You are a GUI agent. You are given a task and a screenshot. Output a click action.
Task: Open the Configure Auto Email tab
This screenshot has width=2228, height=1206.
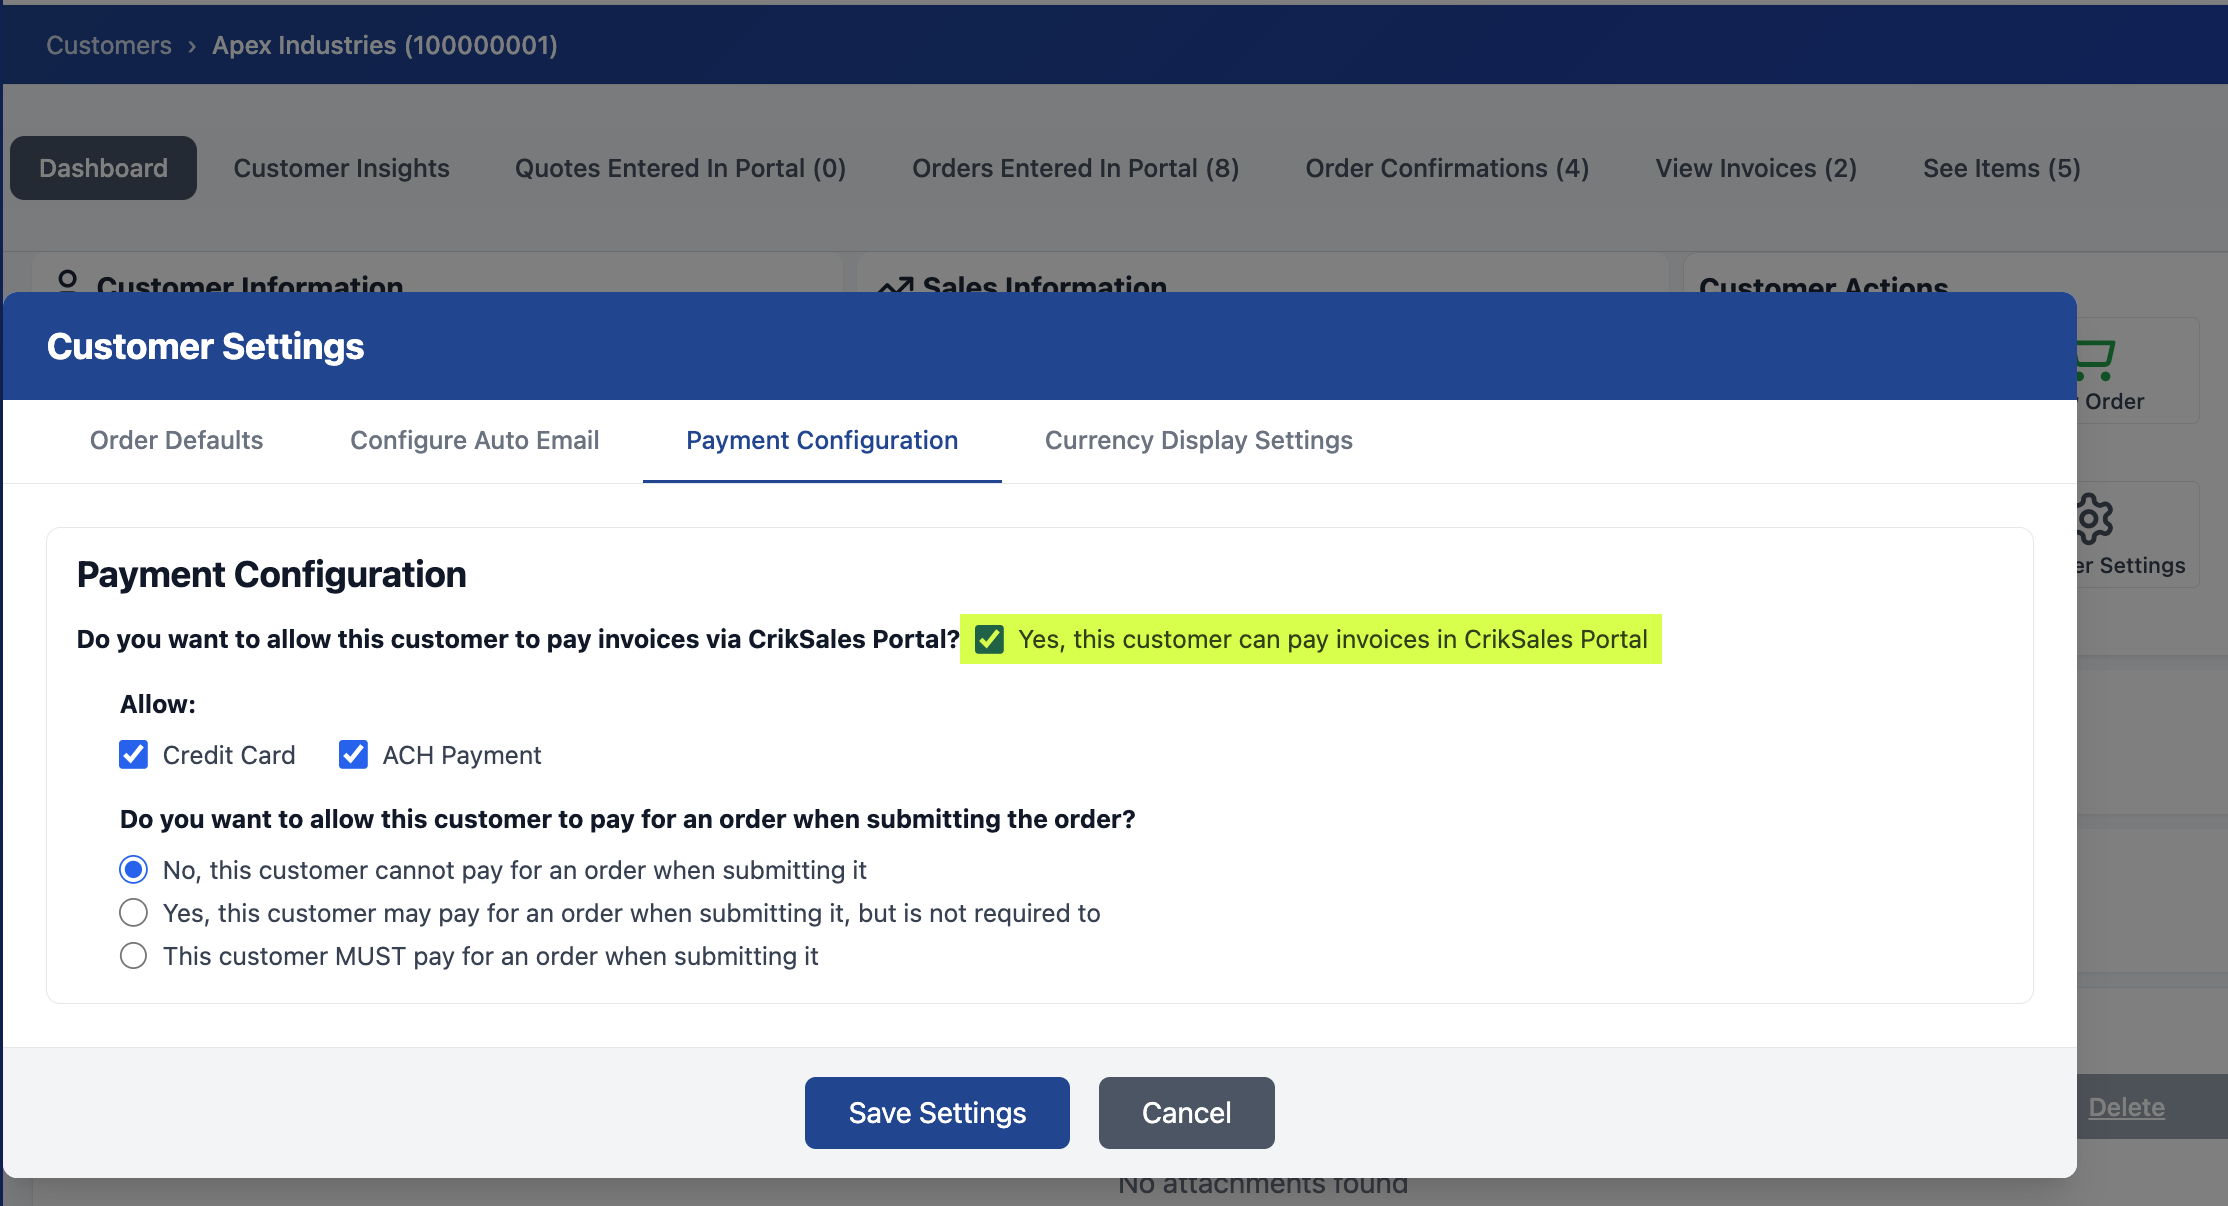(x=474, y=440)
